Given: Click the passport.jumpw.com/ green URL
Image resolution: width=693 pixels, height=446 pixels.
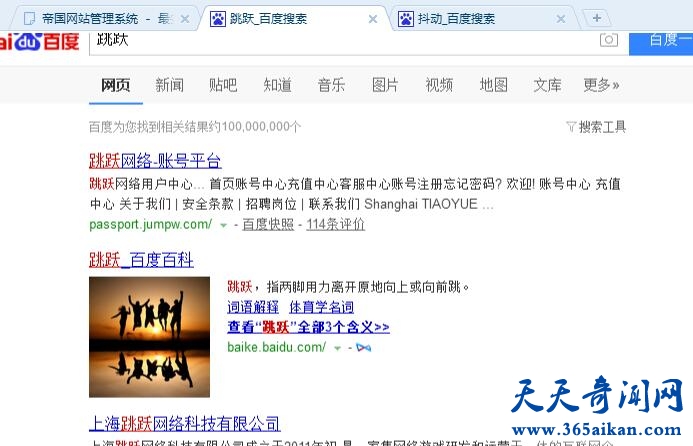Looking at the screenshot, I should click(x=151, y=225).
